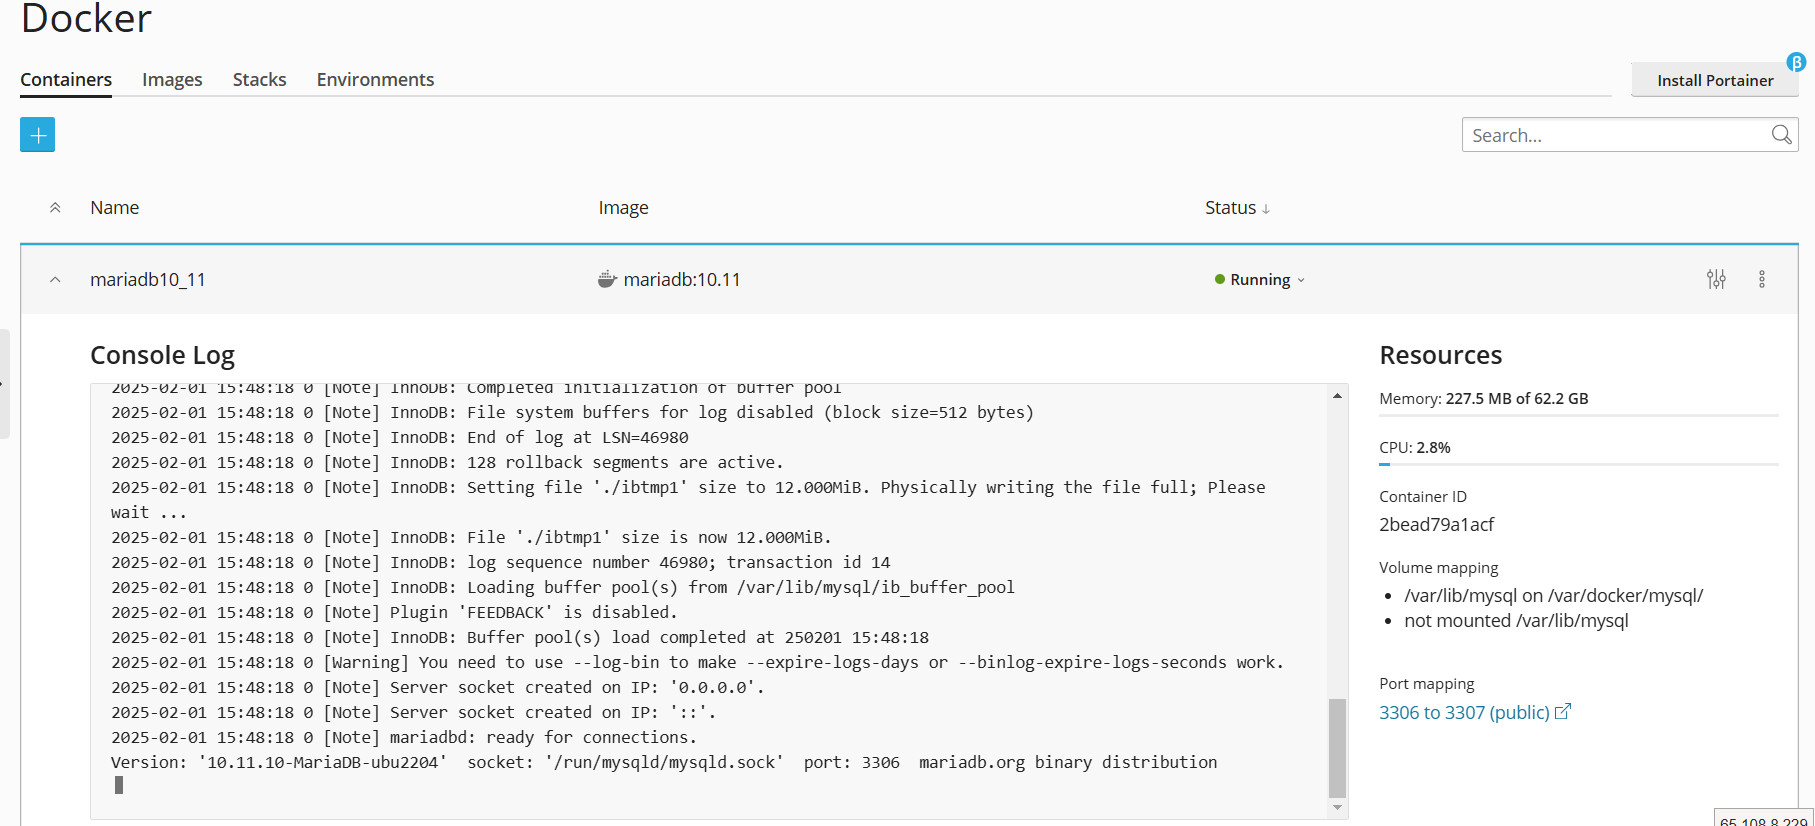Click the container name mariadb10_11
Viewport: 1815px width, 826px height.
(148, 280)
